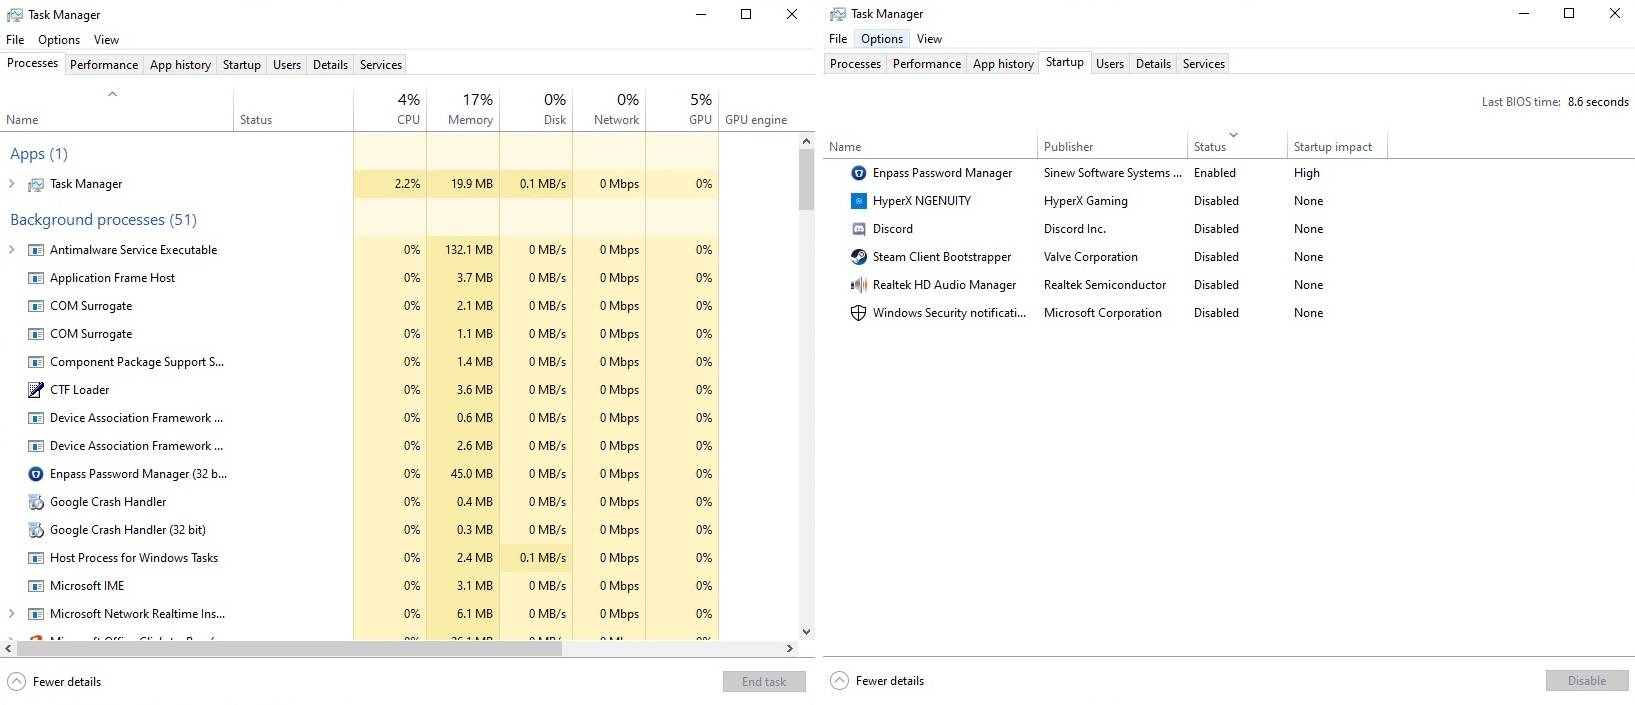Switch to Processes tab in right window
1635x705 pixels.
855,64
